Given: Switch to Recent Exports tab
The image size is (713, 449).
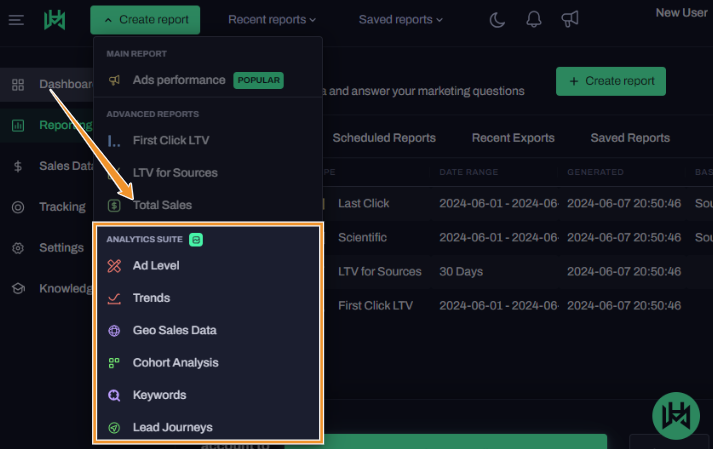Looking at the screenshot, I should (x=512, y=138).
